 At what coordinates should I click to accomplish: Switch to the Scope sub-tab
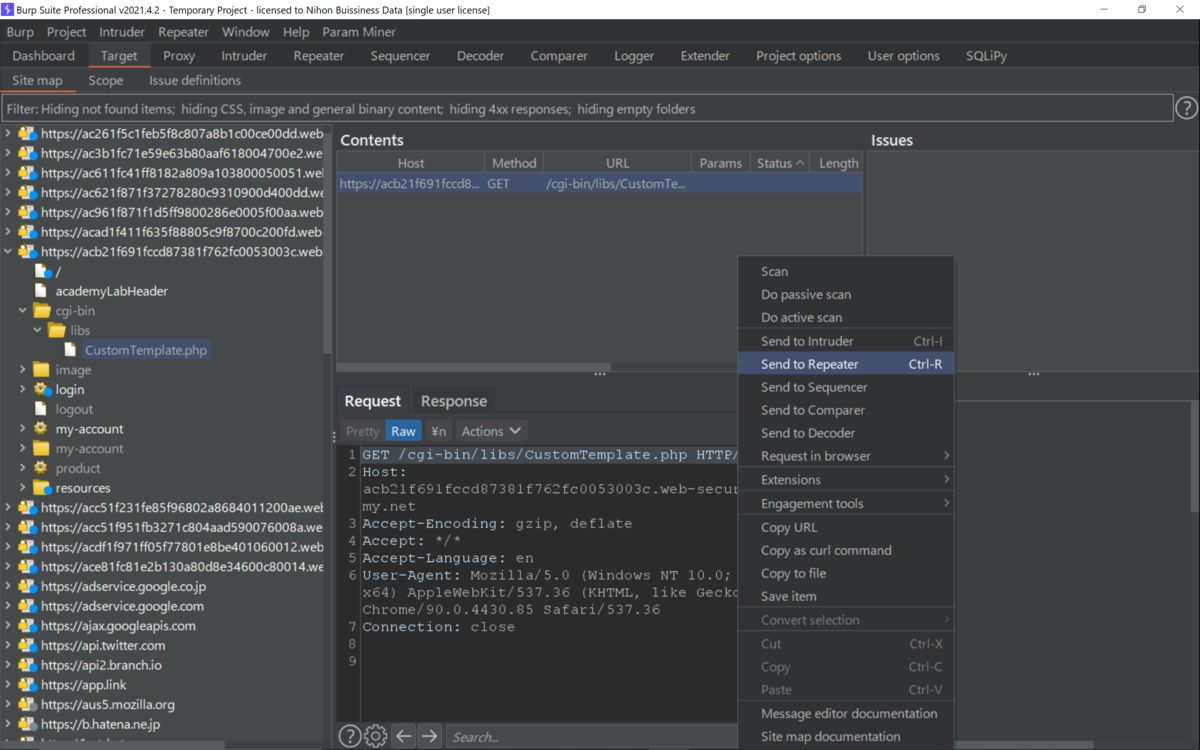[105, 80]
